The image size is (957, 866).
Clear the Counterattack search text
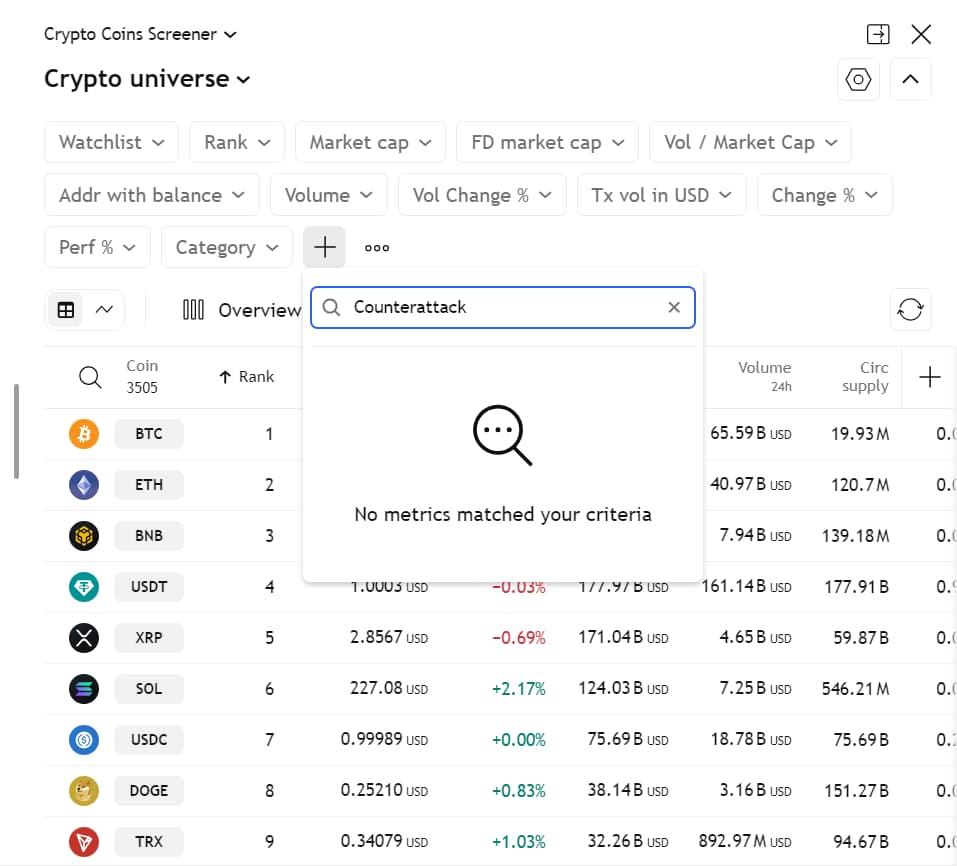coord(674,307)
